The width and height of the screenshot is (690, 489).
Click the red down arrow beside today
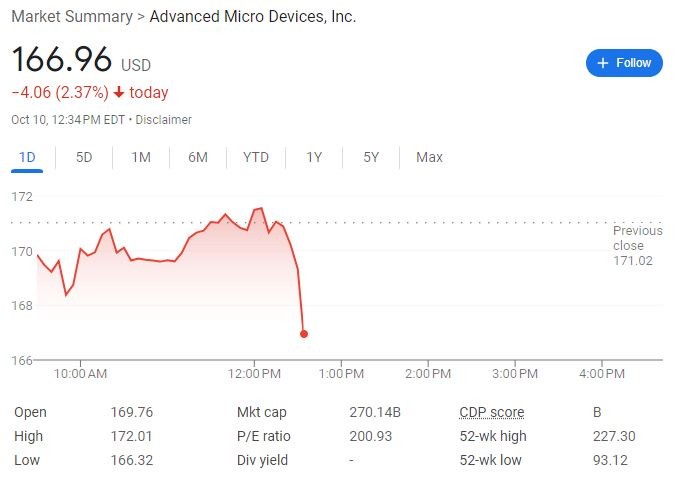pos(119,93)
